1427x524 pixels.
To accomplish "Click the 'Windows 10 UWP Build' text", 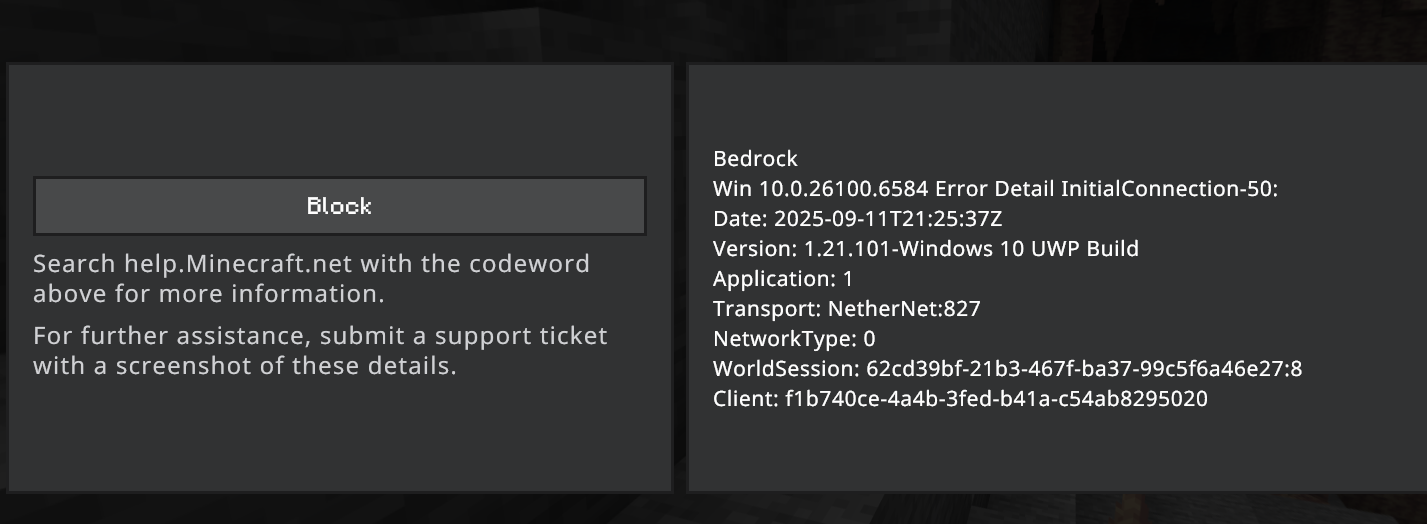I will (x=1019, y=249).
